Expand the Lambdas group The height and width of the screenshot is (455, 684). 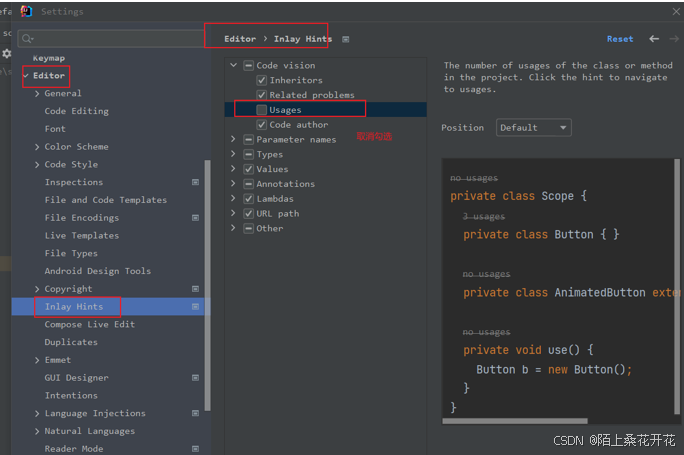click(x=233, y=198)
